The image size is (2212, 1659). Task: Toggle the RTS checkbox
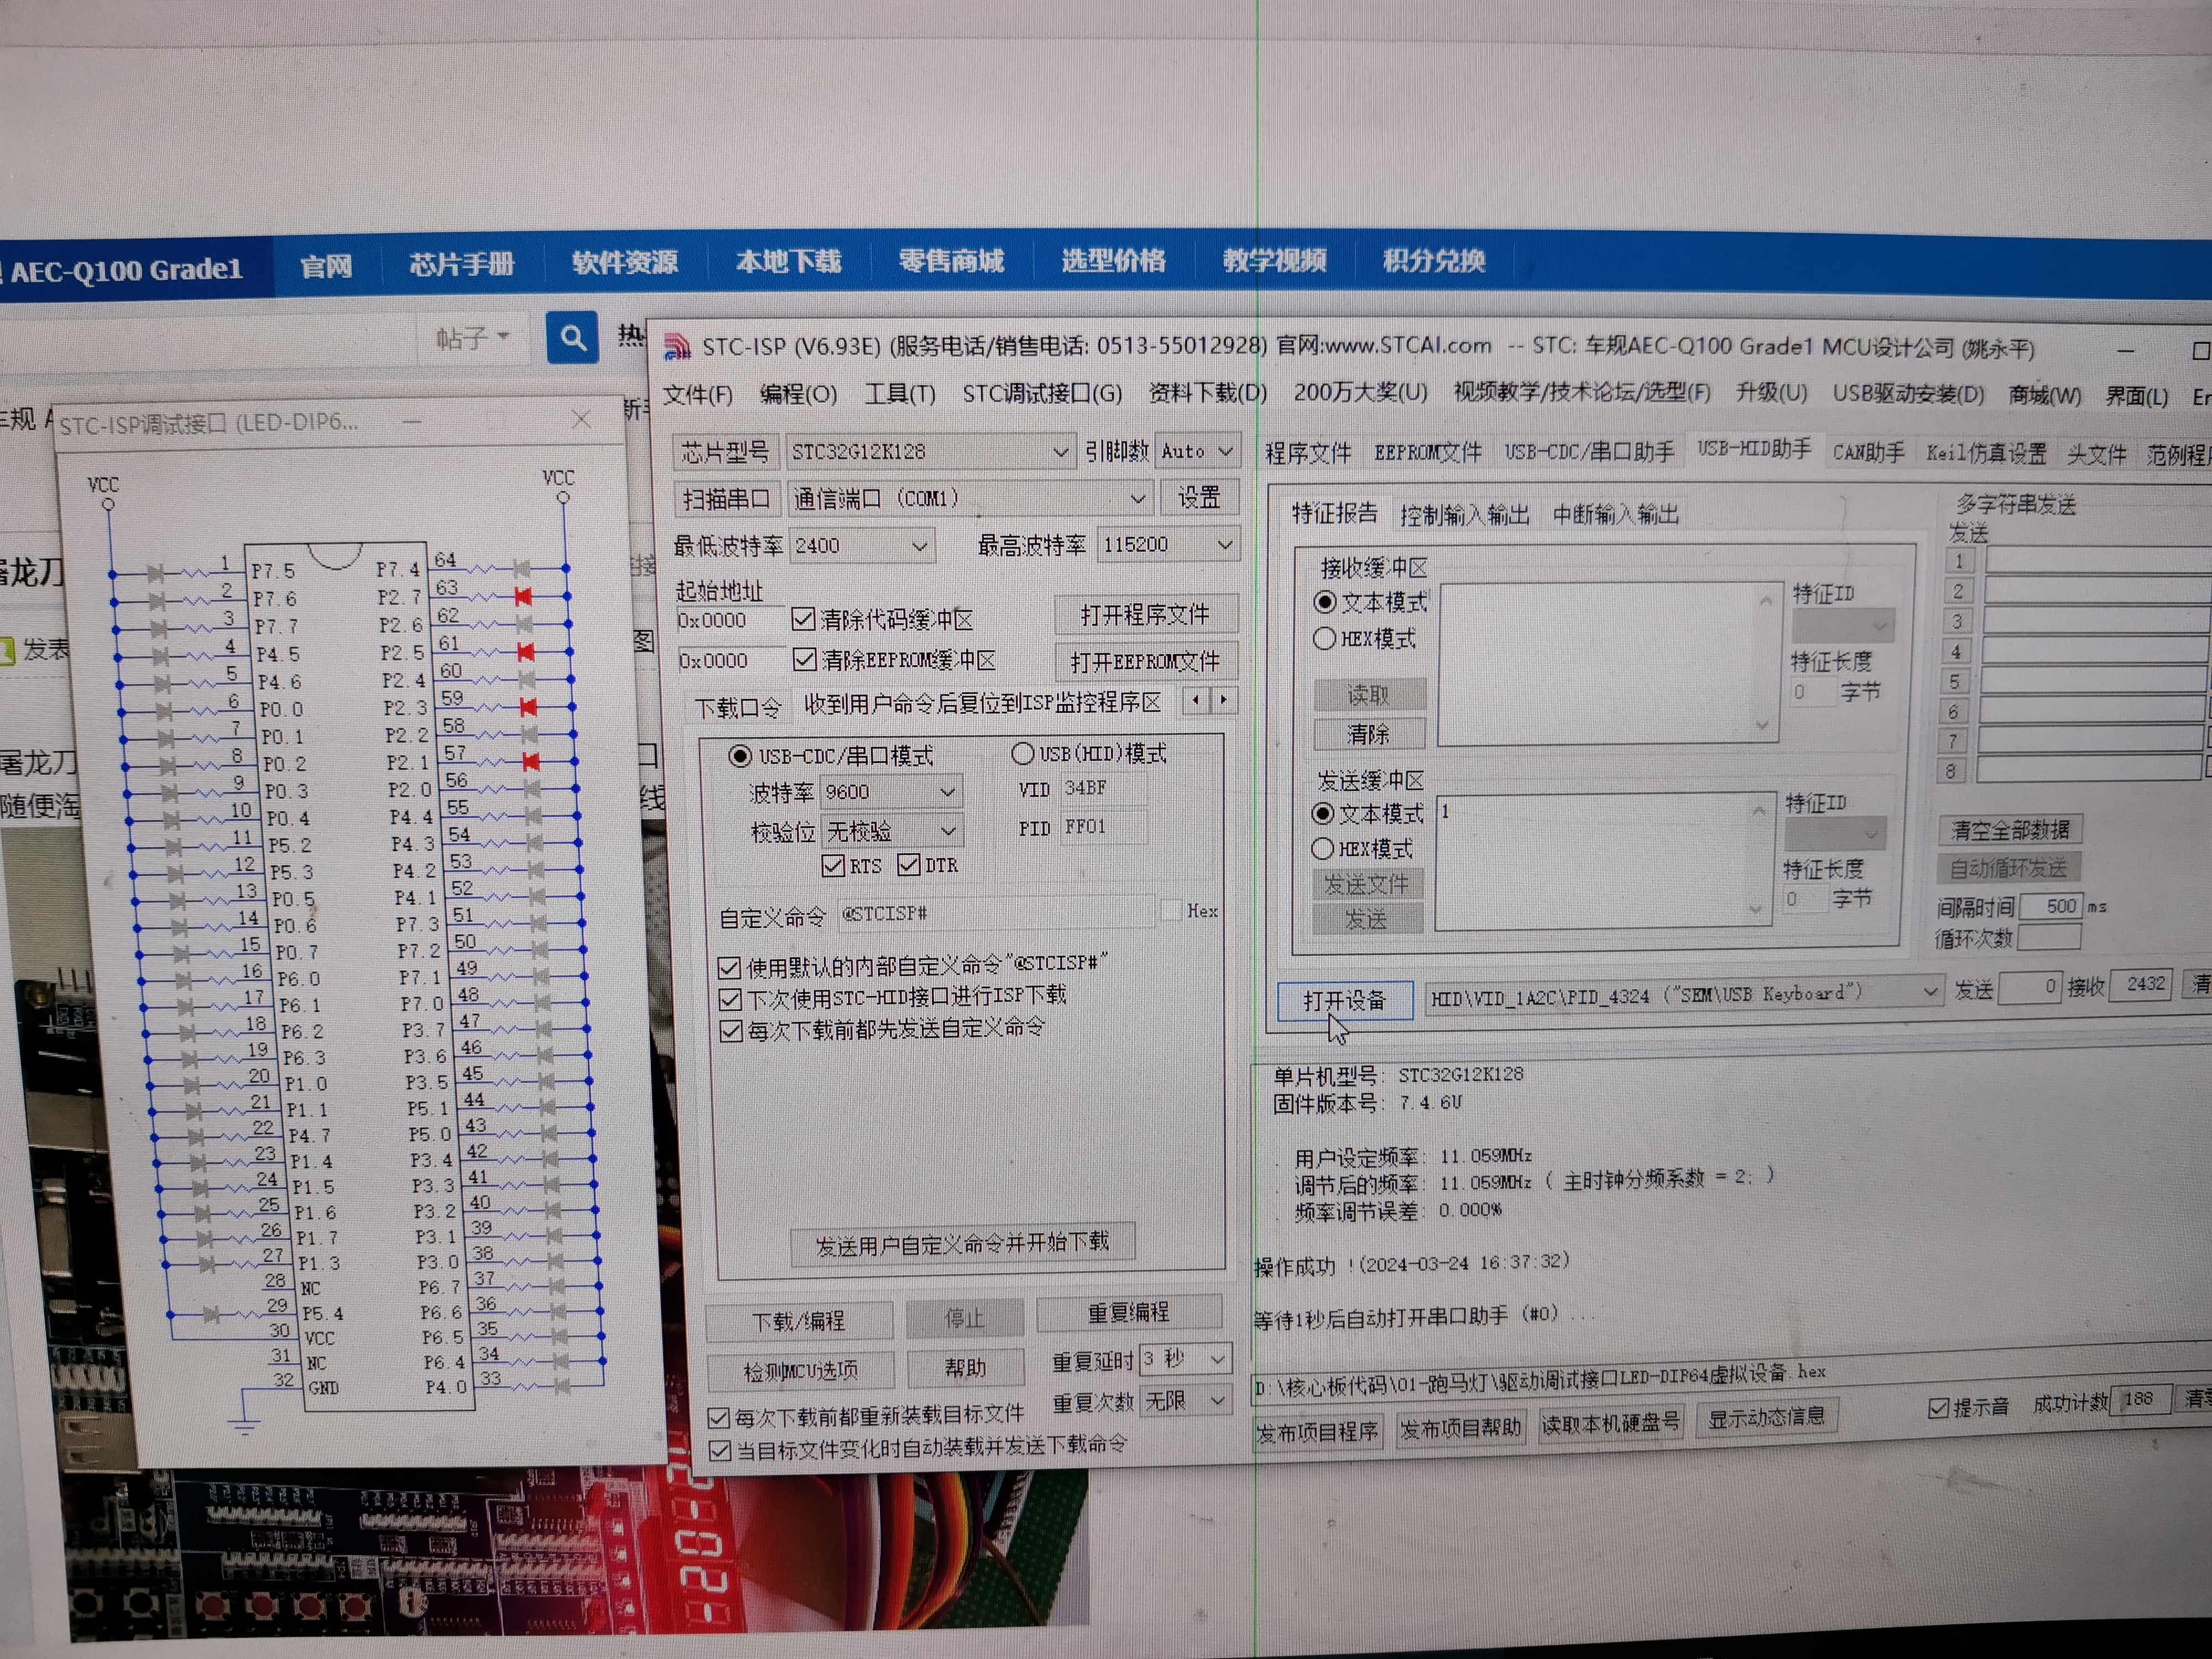(832, 865)
